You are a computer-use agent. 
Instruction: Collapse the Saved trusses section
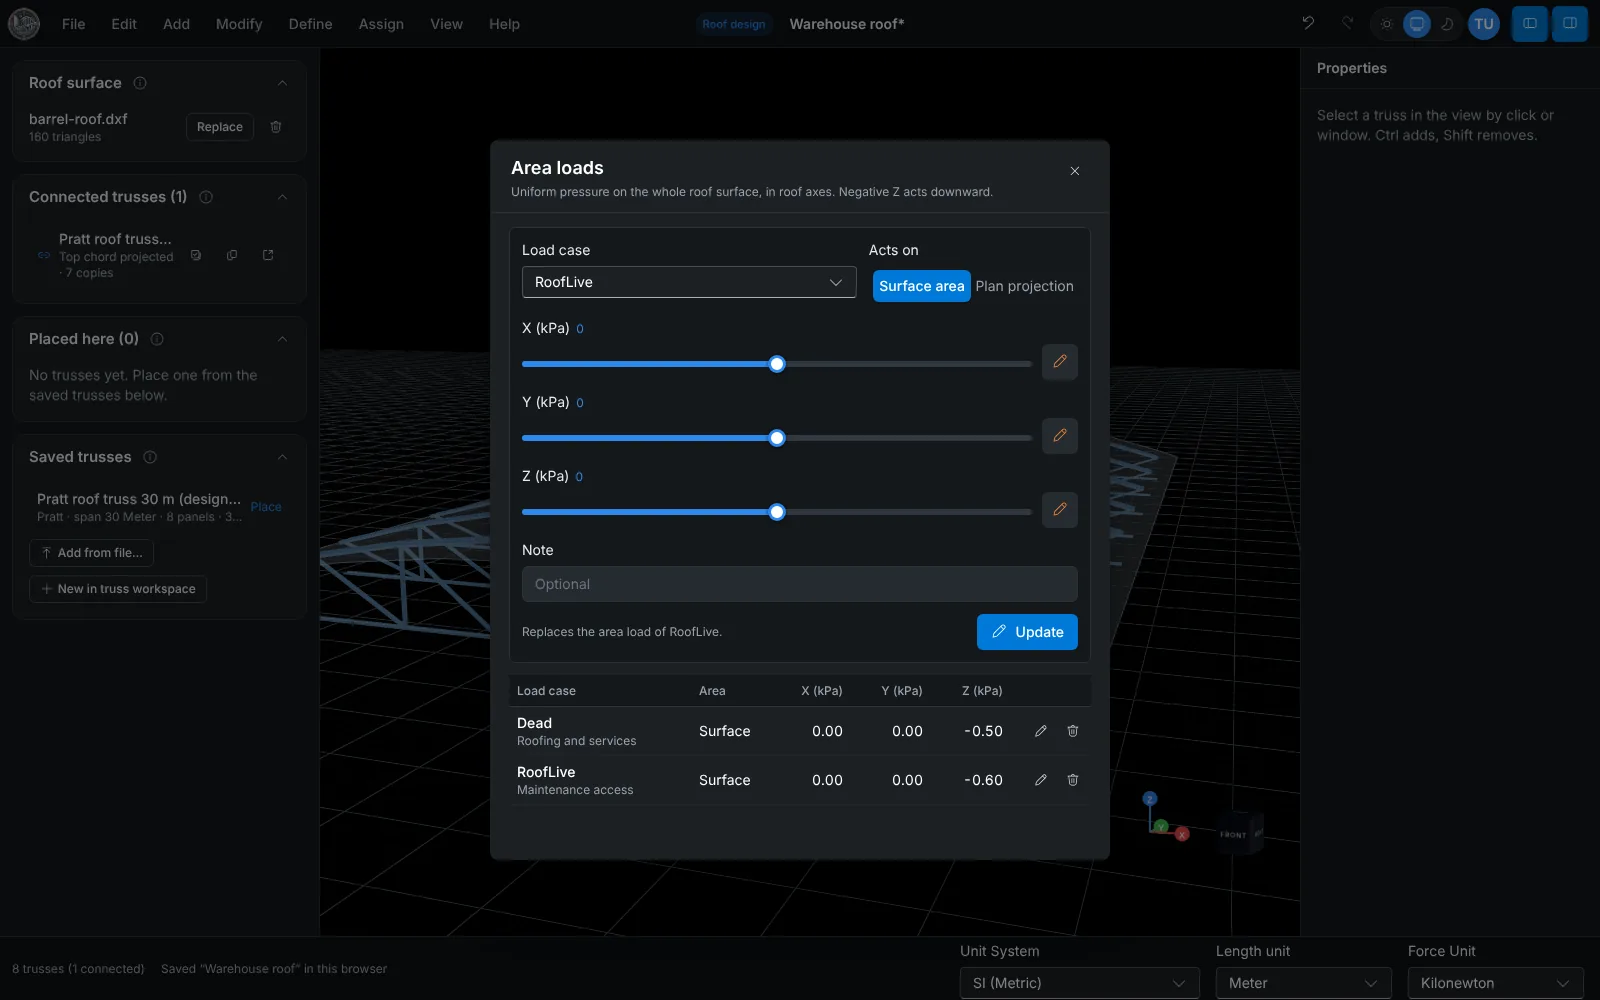coord(282,457)
